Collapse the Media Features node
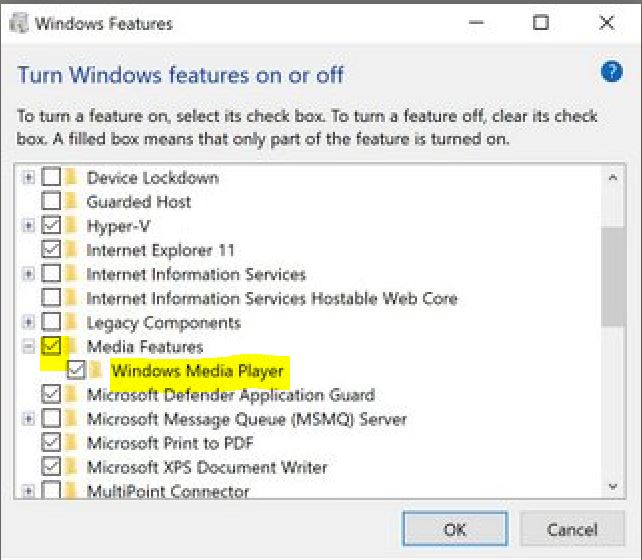The height and width of the screenshot is (560, 642). pos(28,347)
